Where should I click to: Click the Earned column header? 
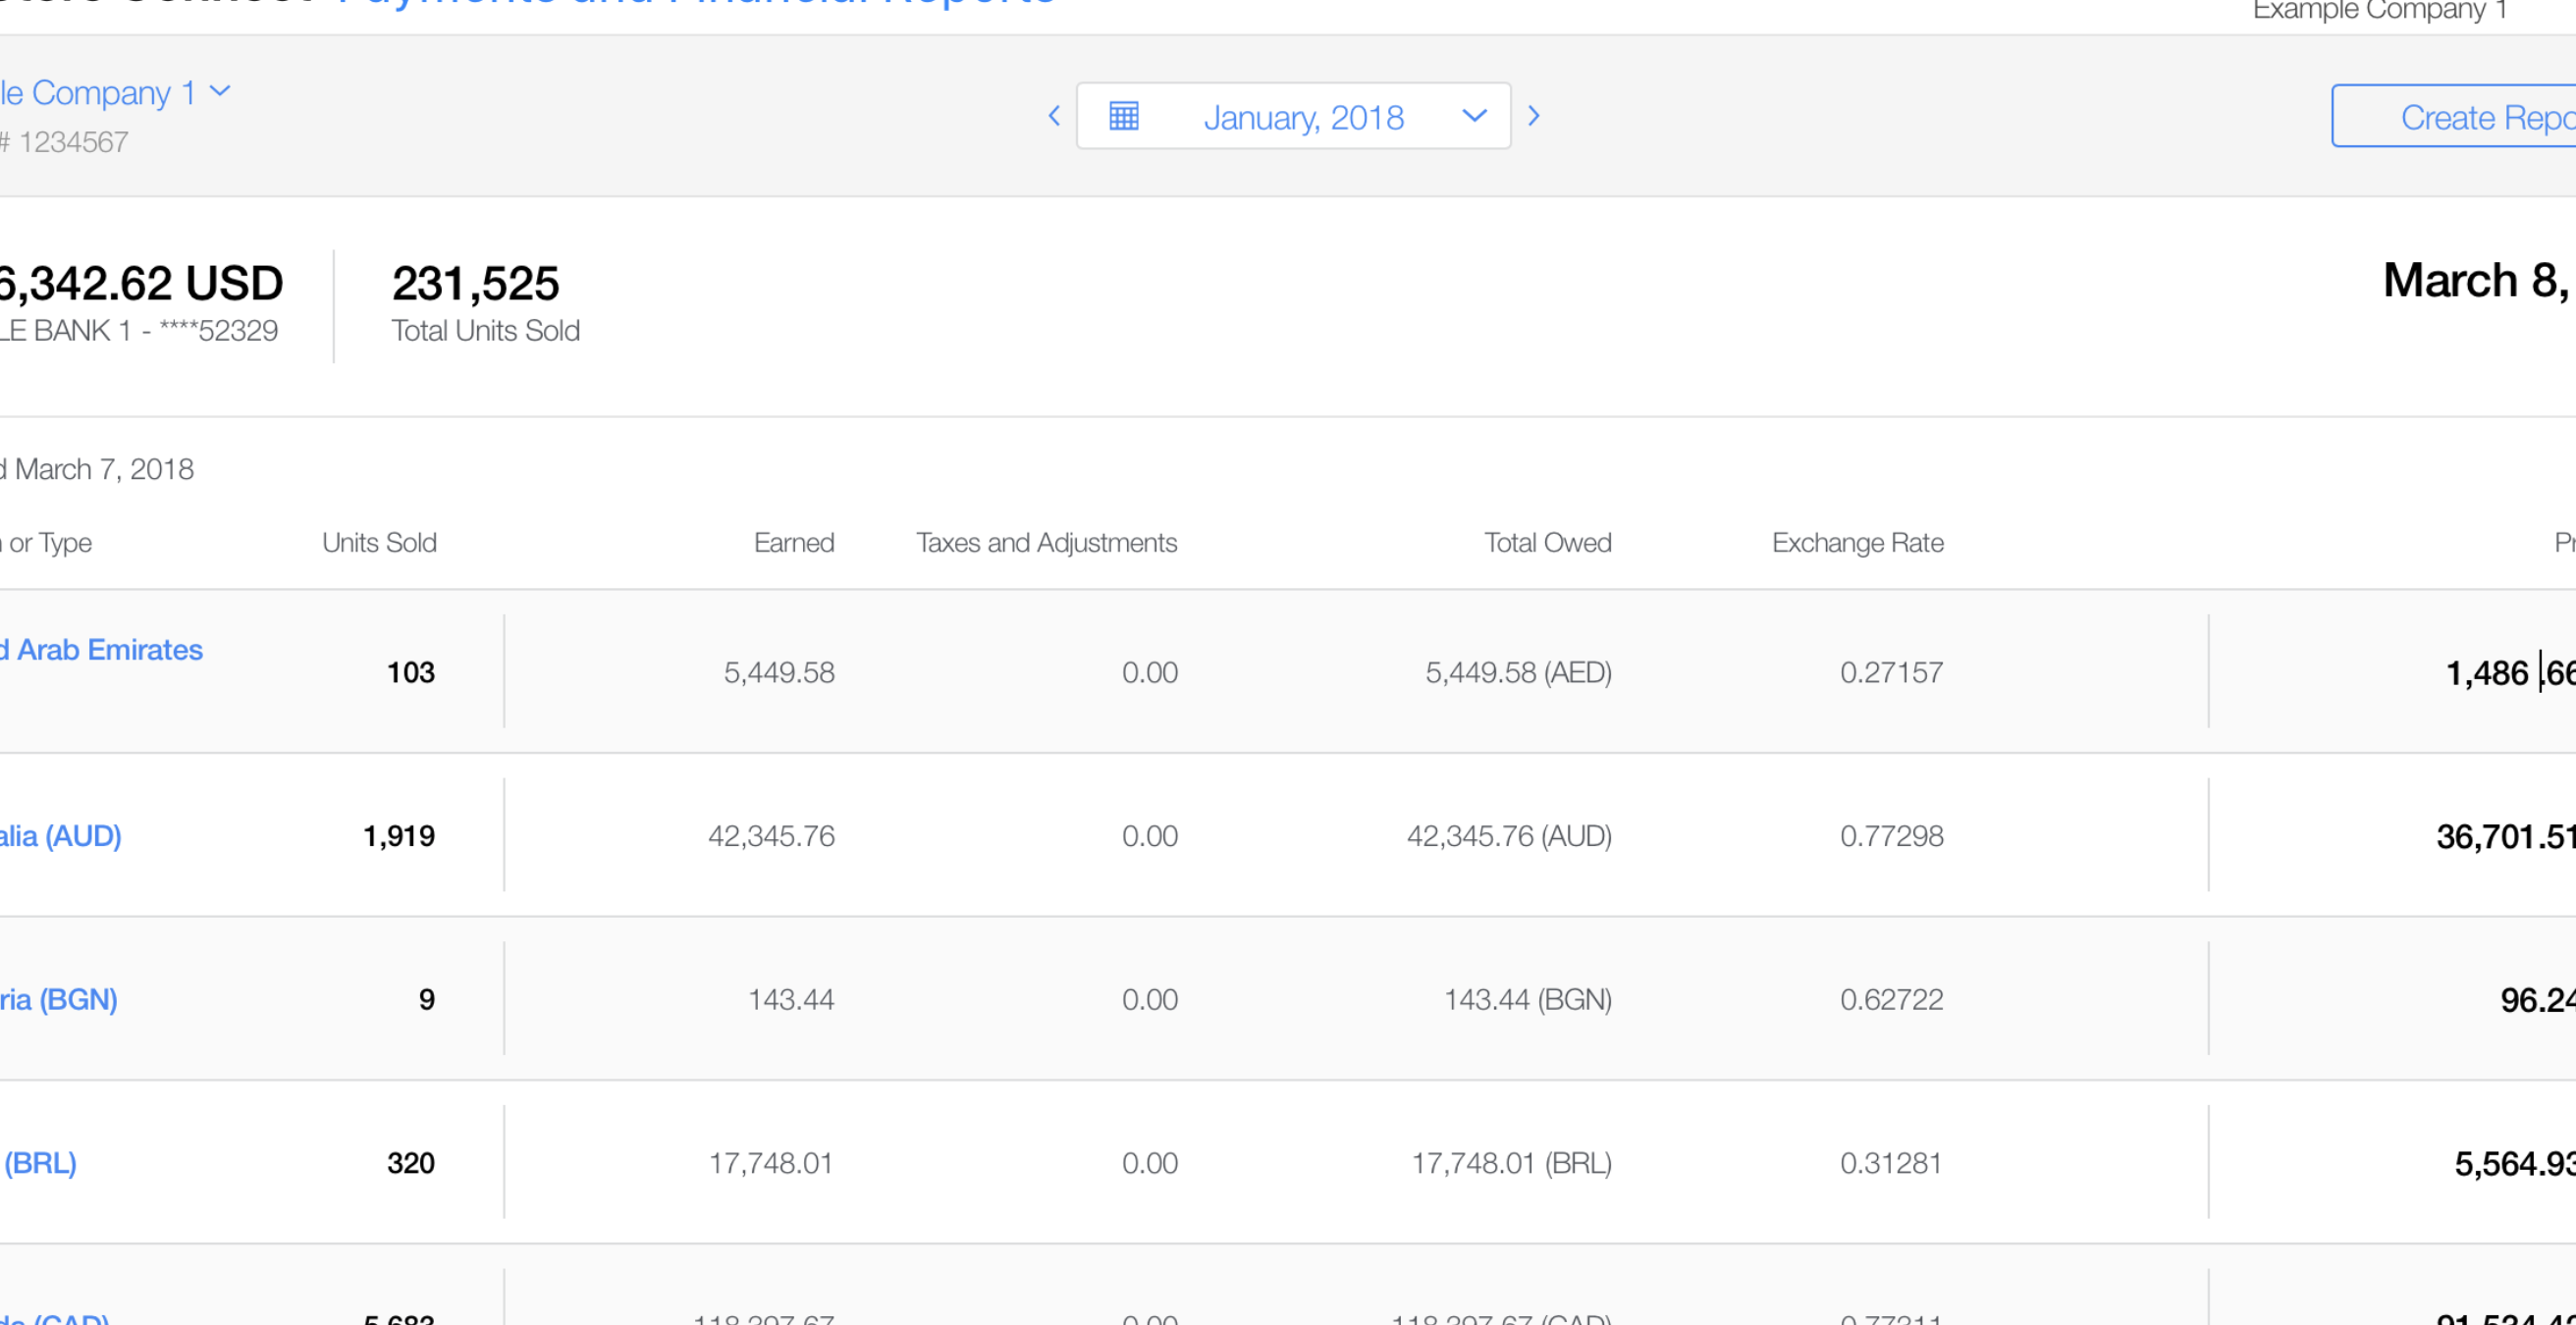(794, 543)
